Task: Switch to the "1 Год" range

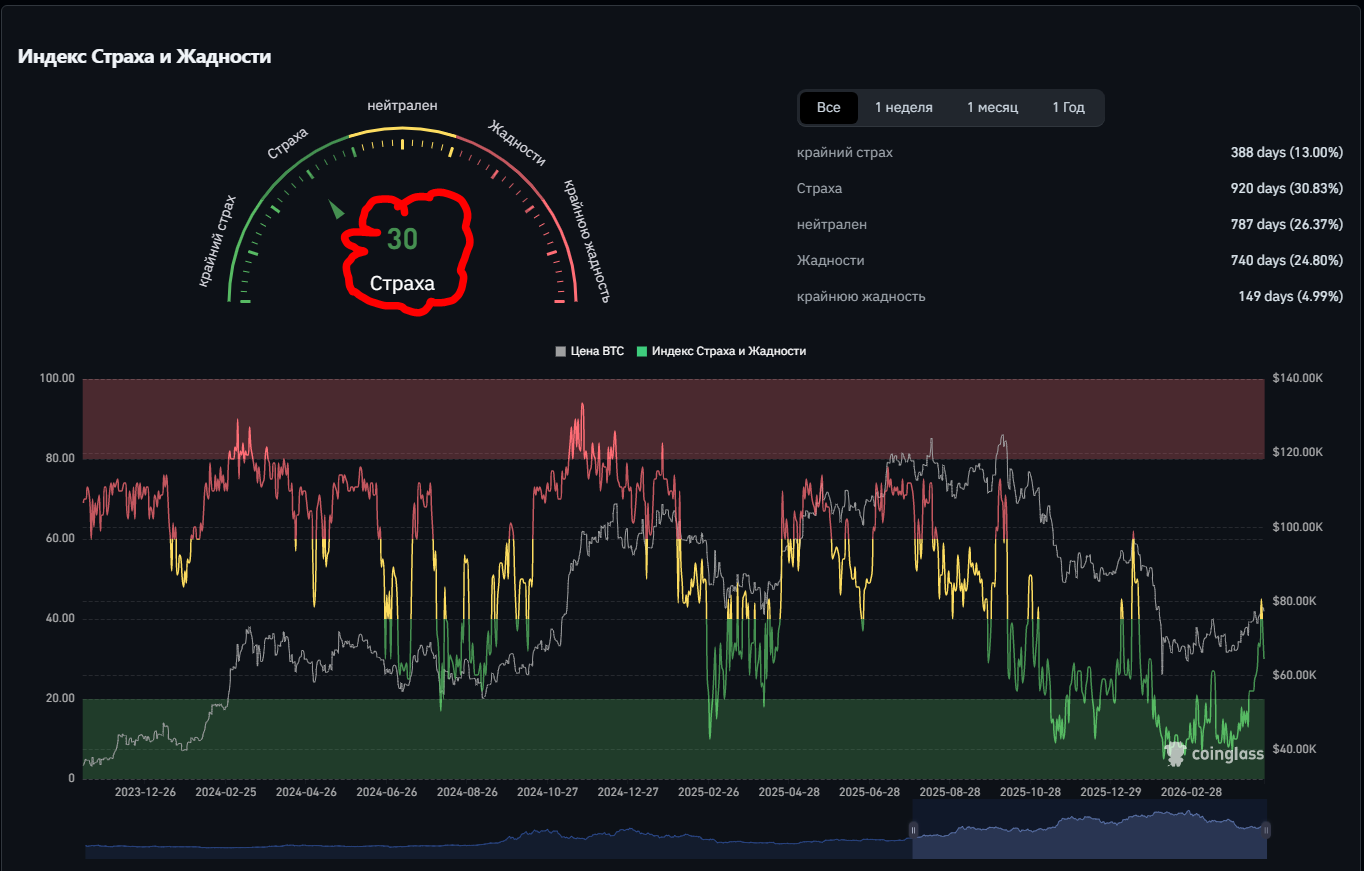Action: pos(1068,108)
